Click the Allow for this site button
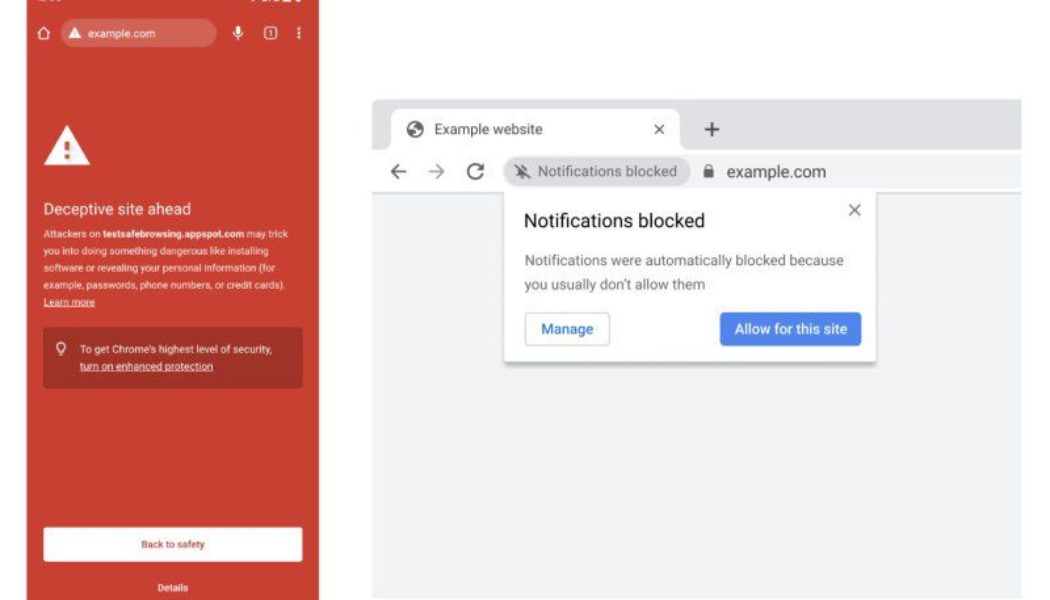This screenshot has width=1050, height=600. click(x=790, y=329)
